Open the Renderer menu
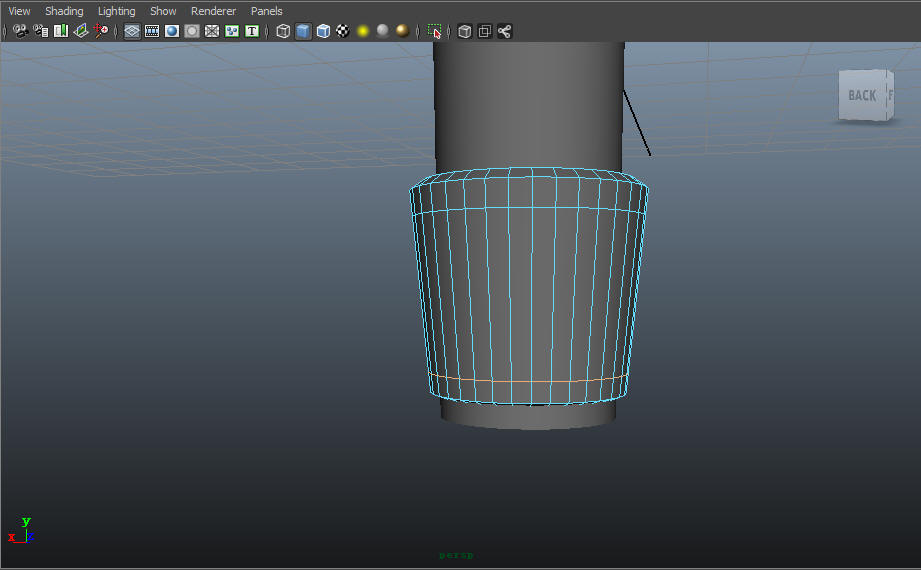921x570 pixels. [213, 11]
